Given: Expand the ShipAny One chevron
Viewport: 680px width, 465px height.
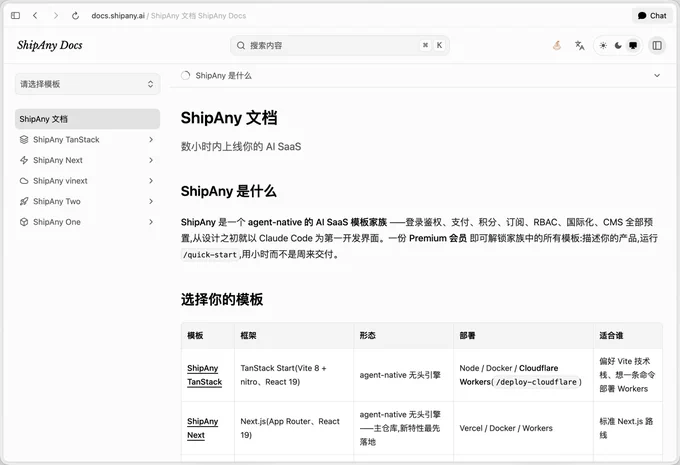Looking at the screenshot, I should click(x=151, y=222).
